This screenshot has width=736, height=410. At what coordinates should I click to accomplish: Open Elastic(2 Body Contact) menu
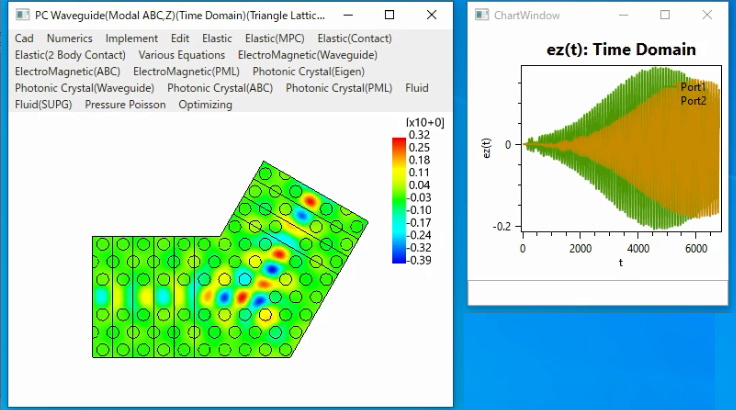click(70, 55)
